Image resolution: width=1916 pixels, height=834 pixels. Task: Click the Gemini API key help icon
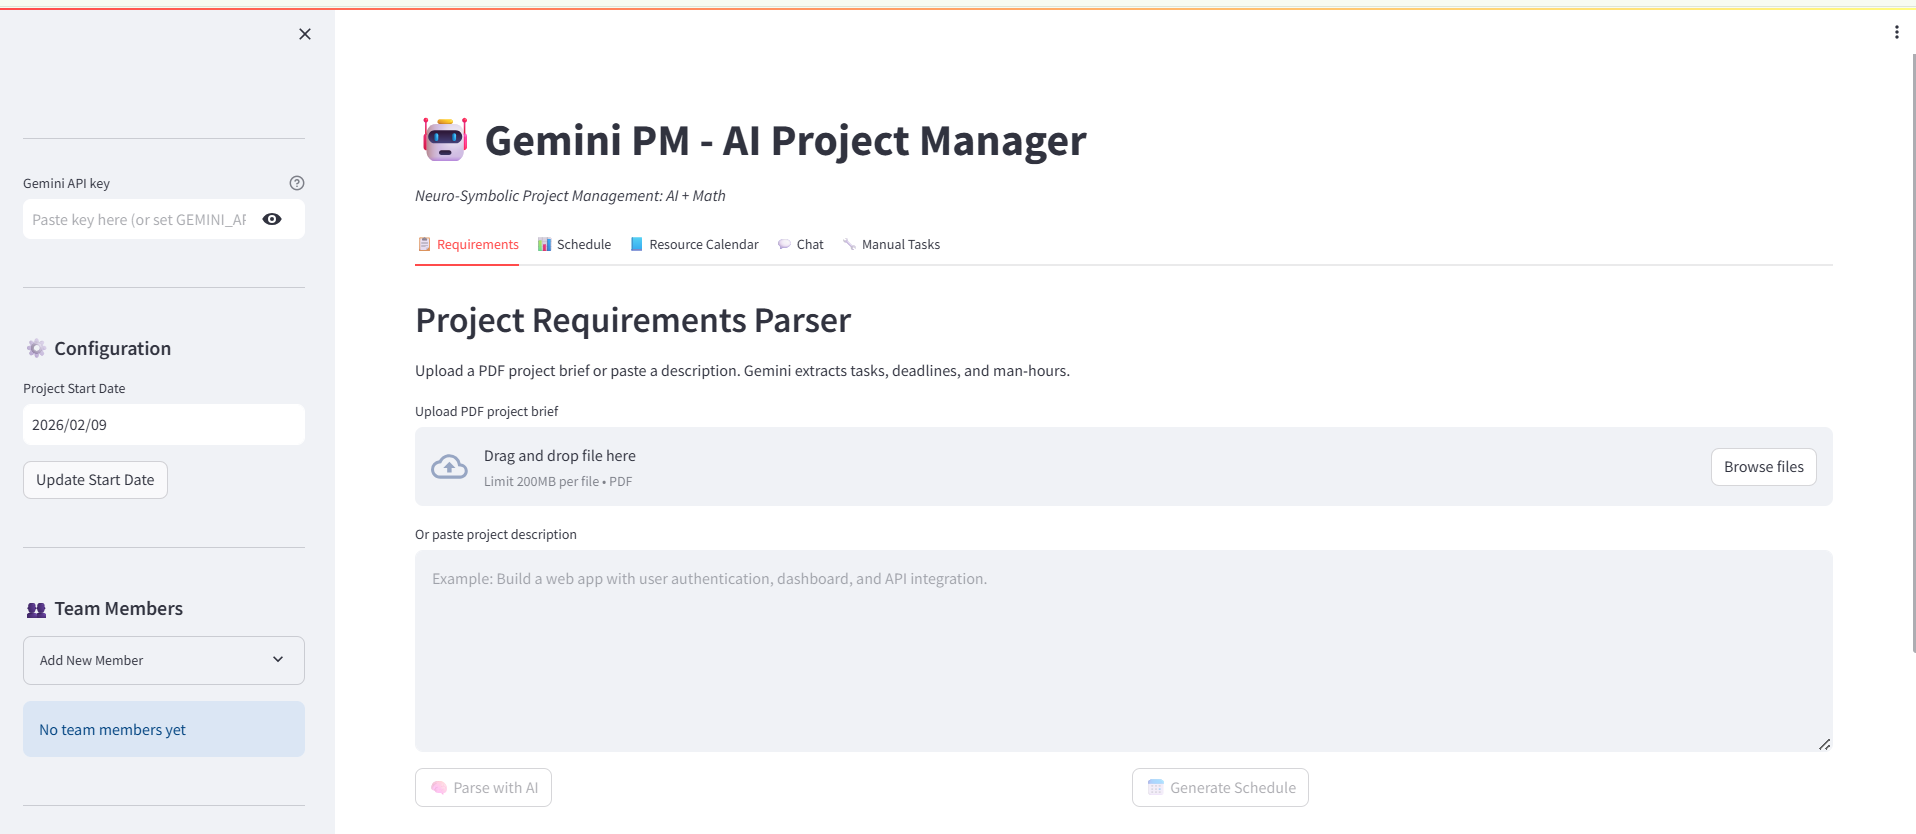[297, 183]
